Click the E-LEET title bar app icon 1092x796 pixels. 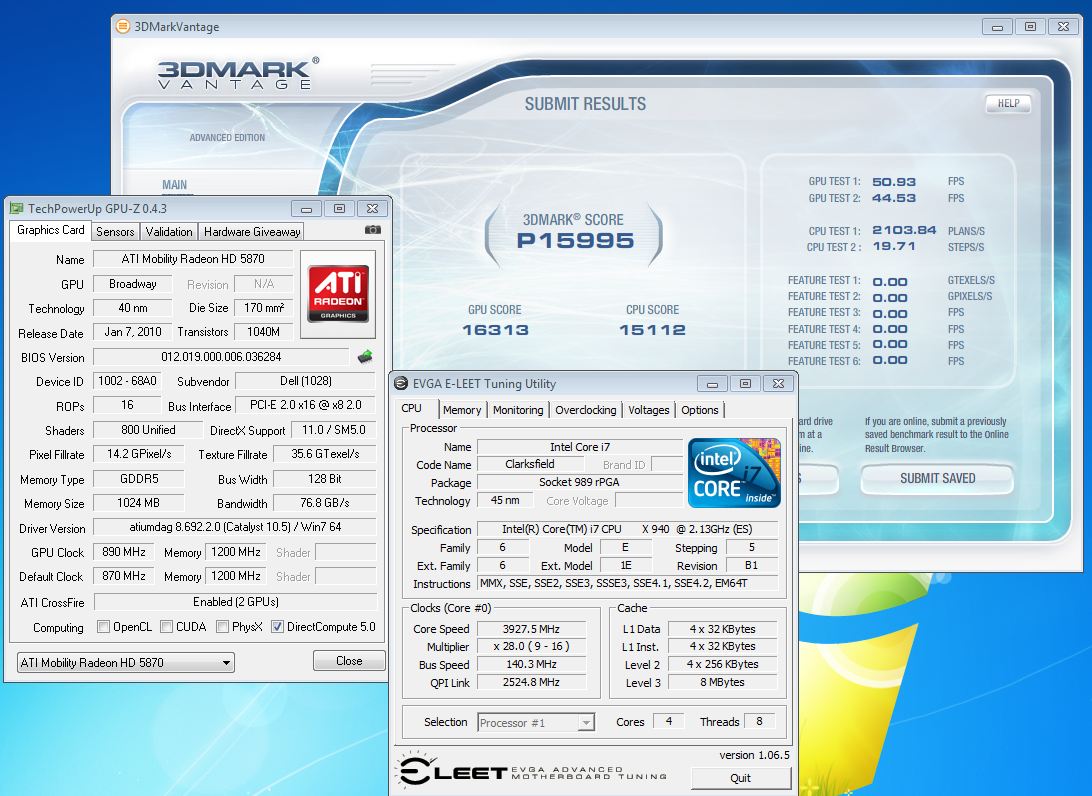401,383
